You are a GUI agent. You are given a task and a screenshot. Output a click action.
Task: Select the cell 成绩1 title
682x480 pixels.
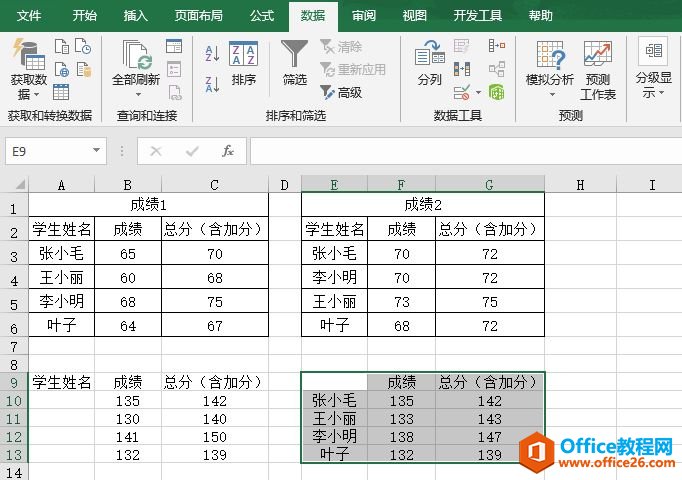pyautogui.click(x=150, y=205)
